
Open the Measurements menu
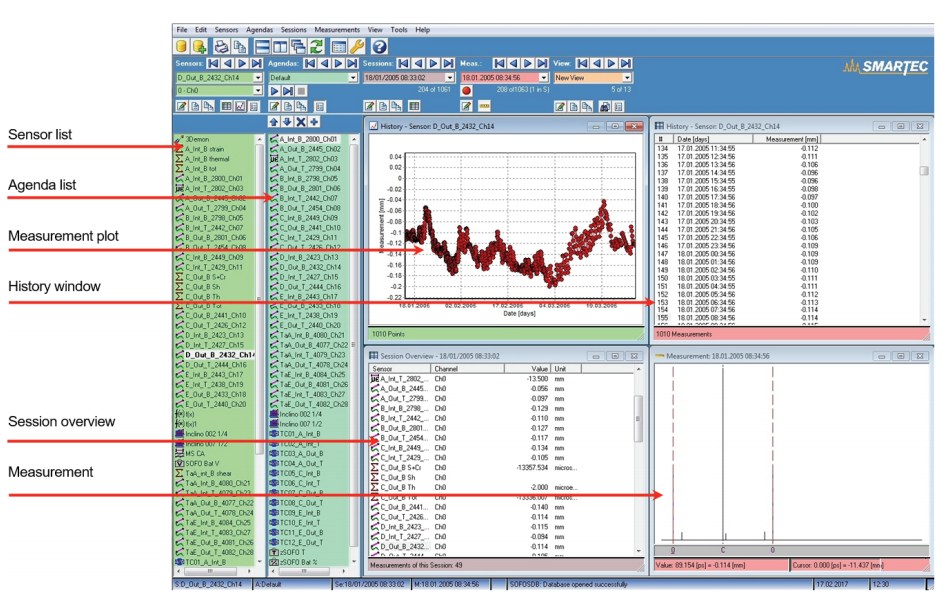click(337, 30)
